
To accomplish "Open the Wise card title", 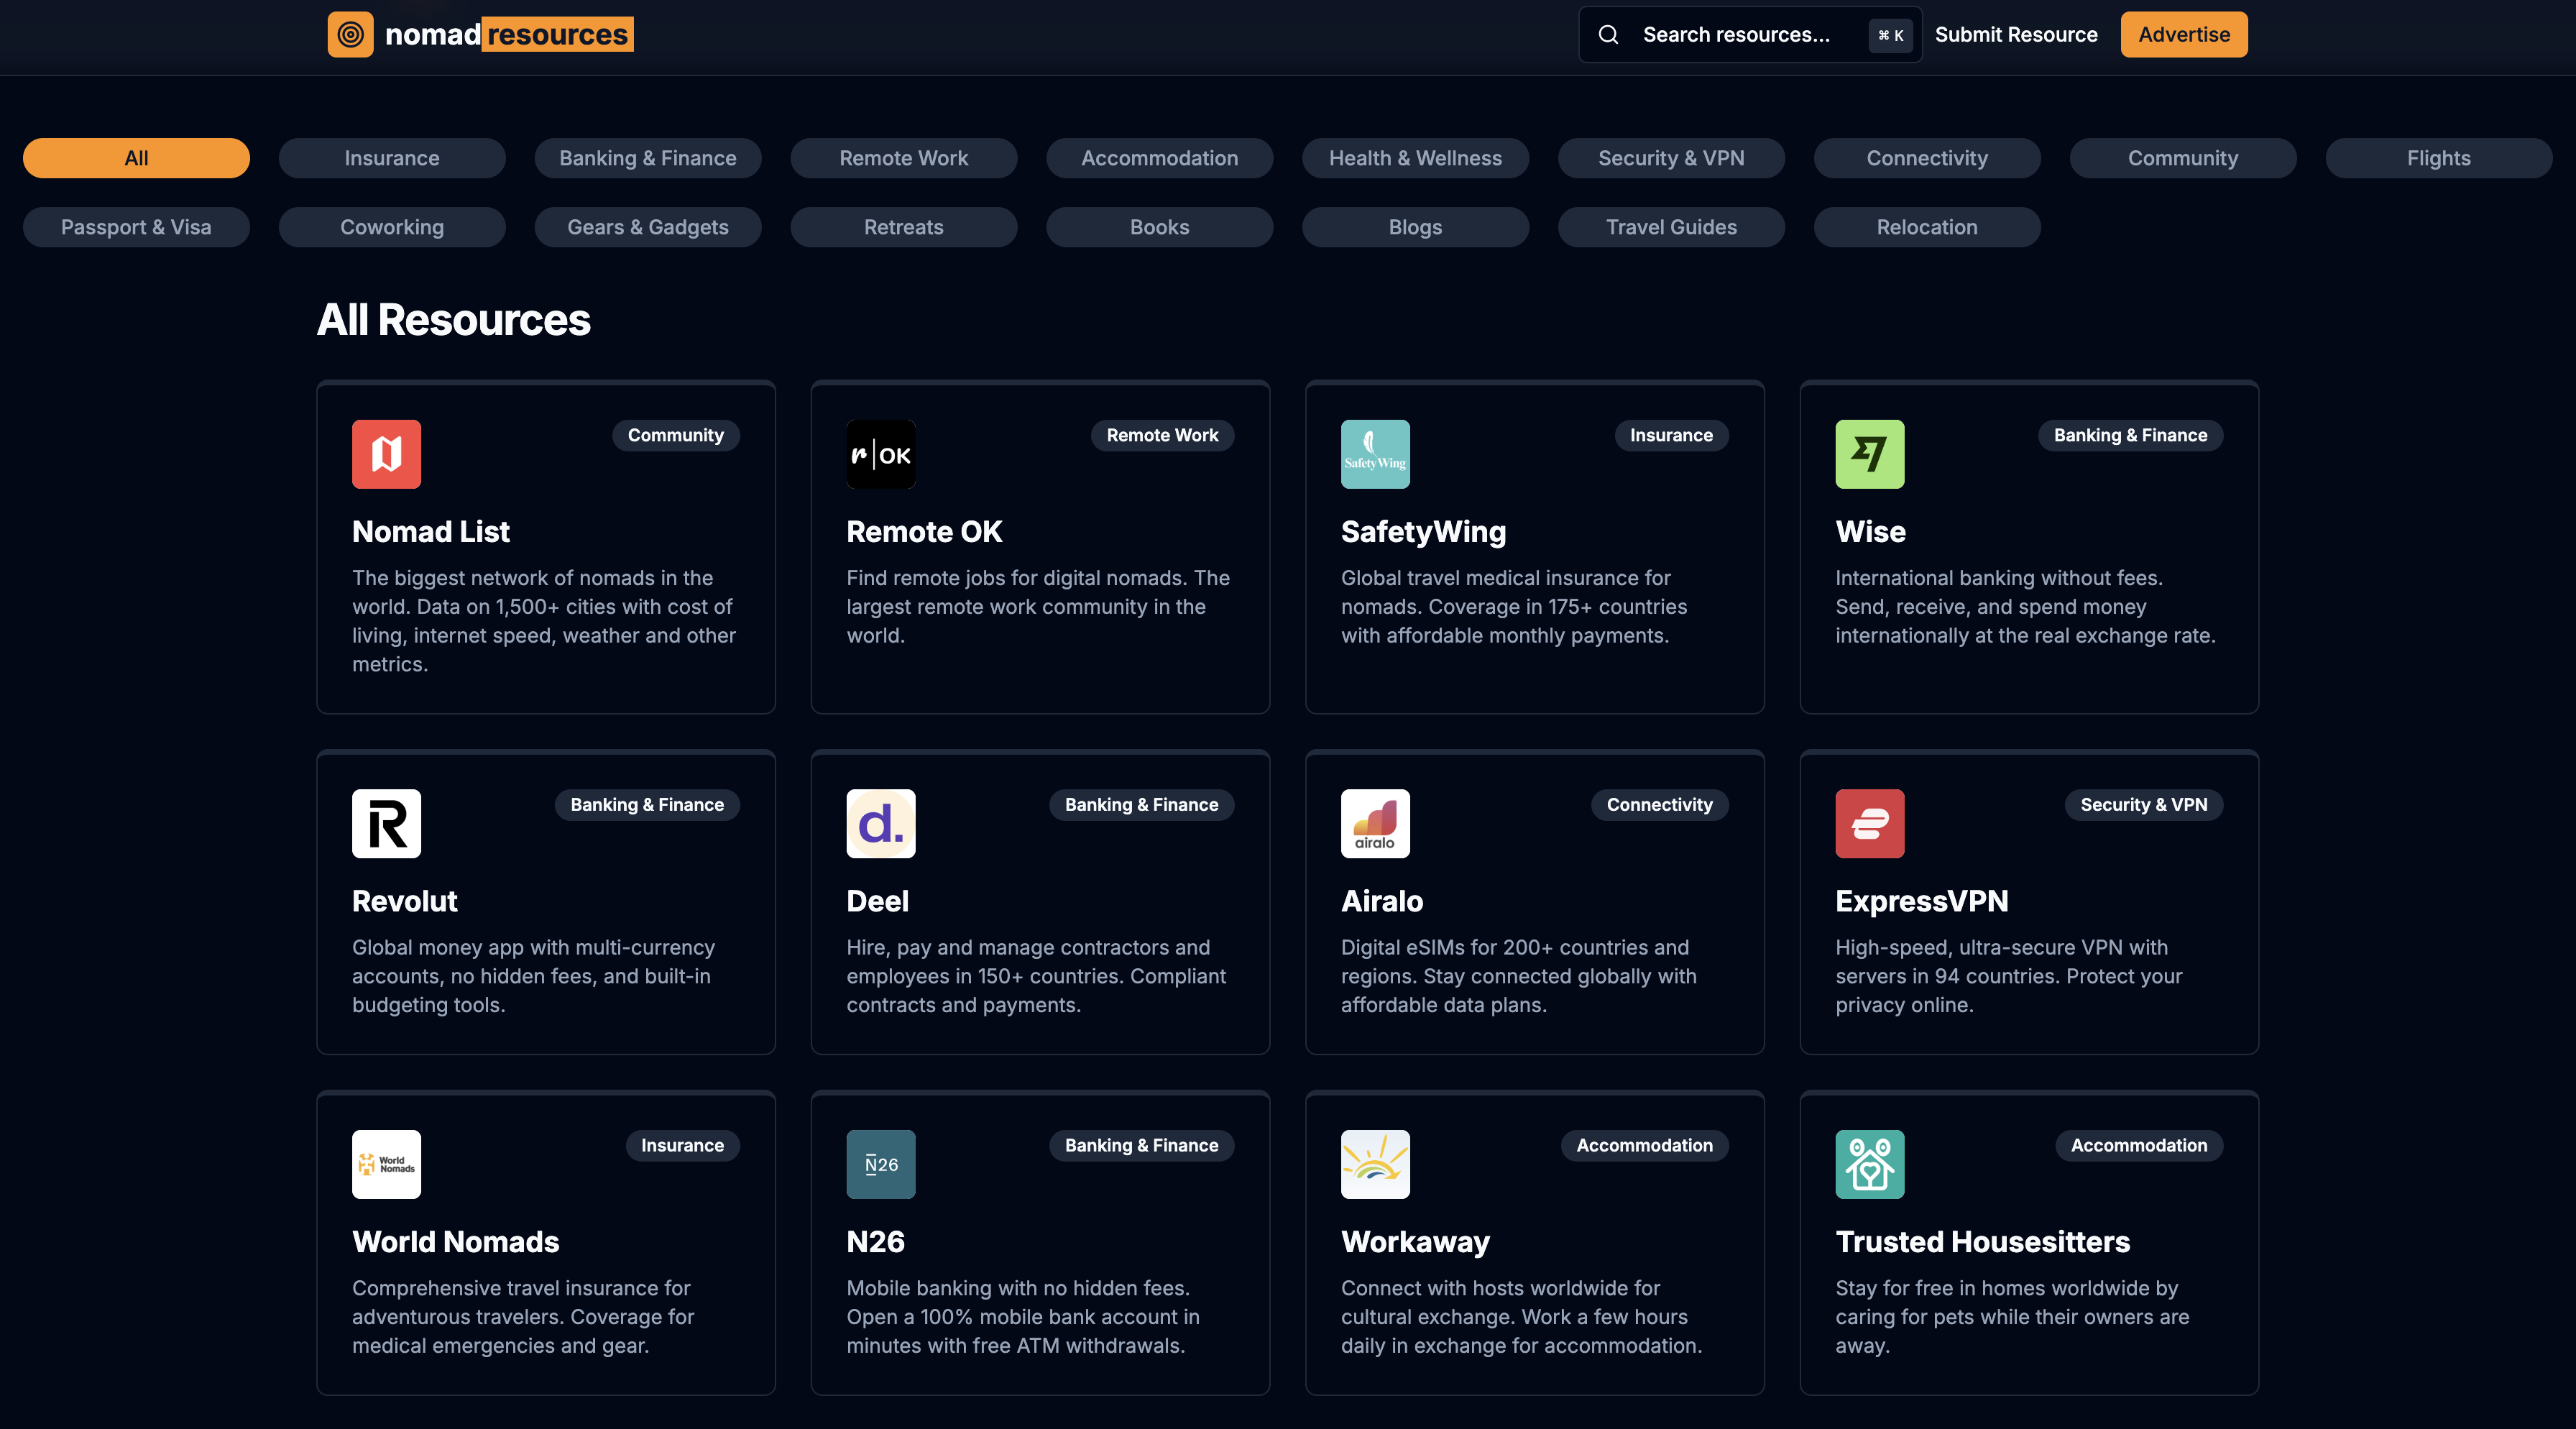I will pos(1870,532).
